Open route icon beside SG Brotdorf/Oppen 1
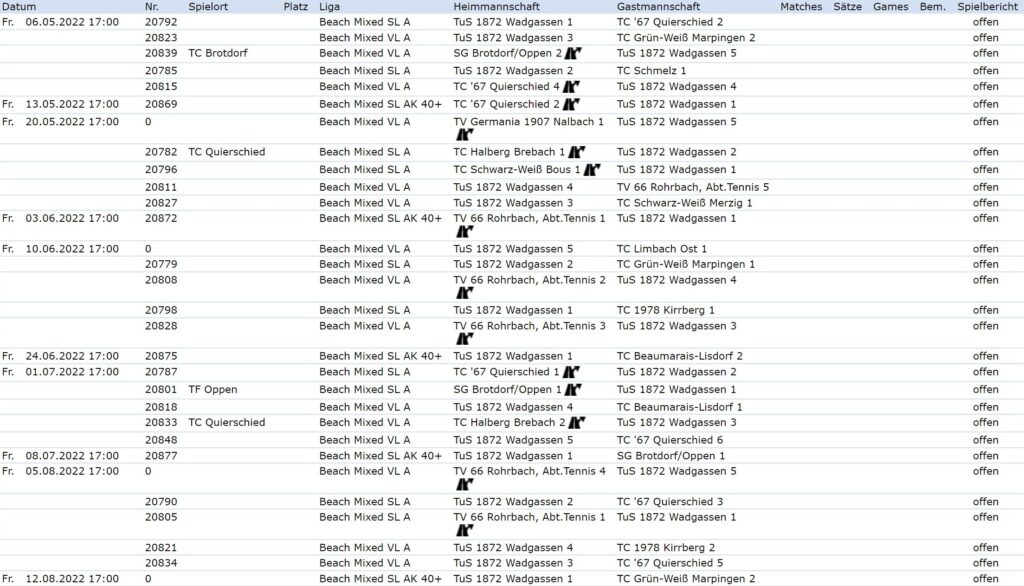 (x=573, y=390)
